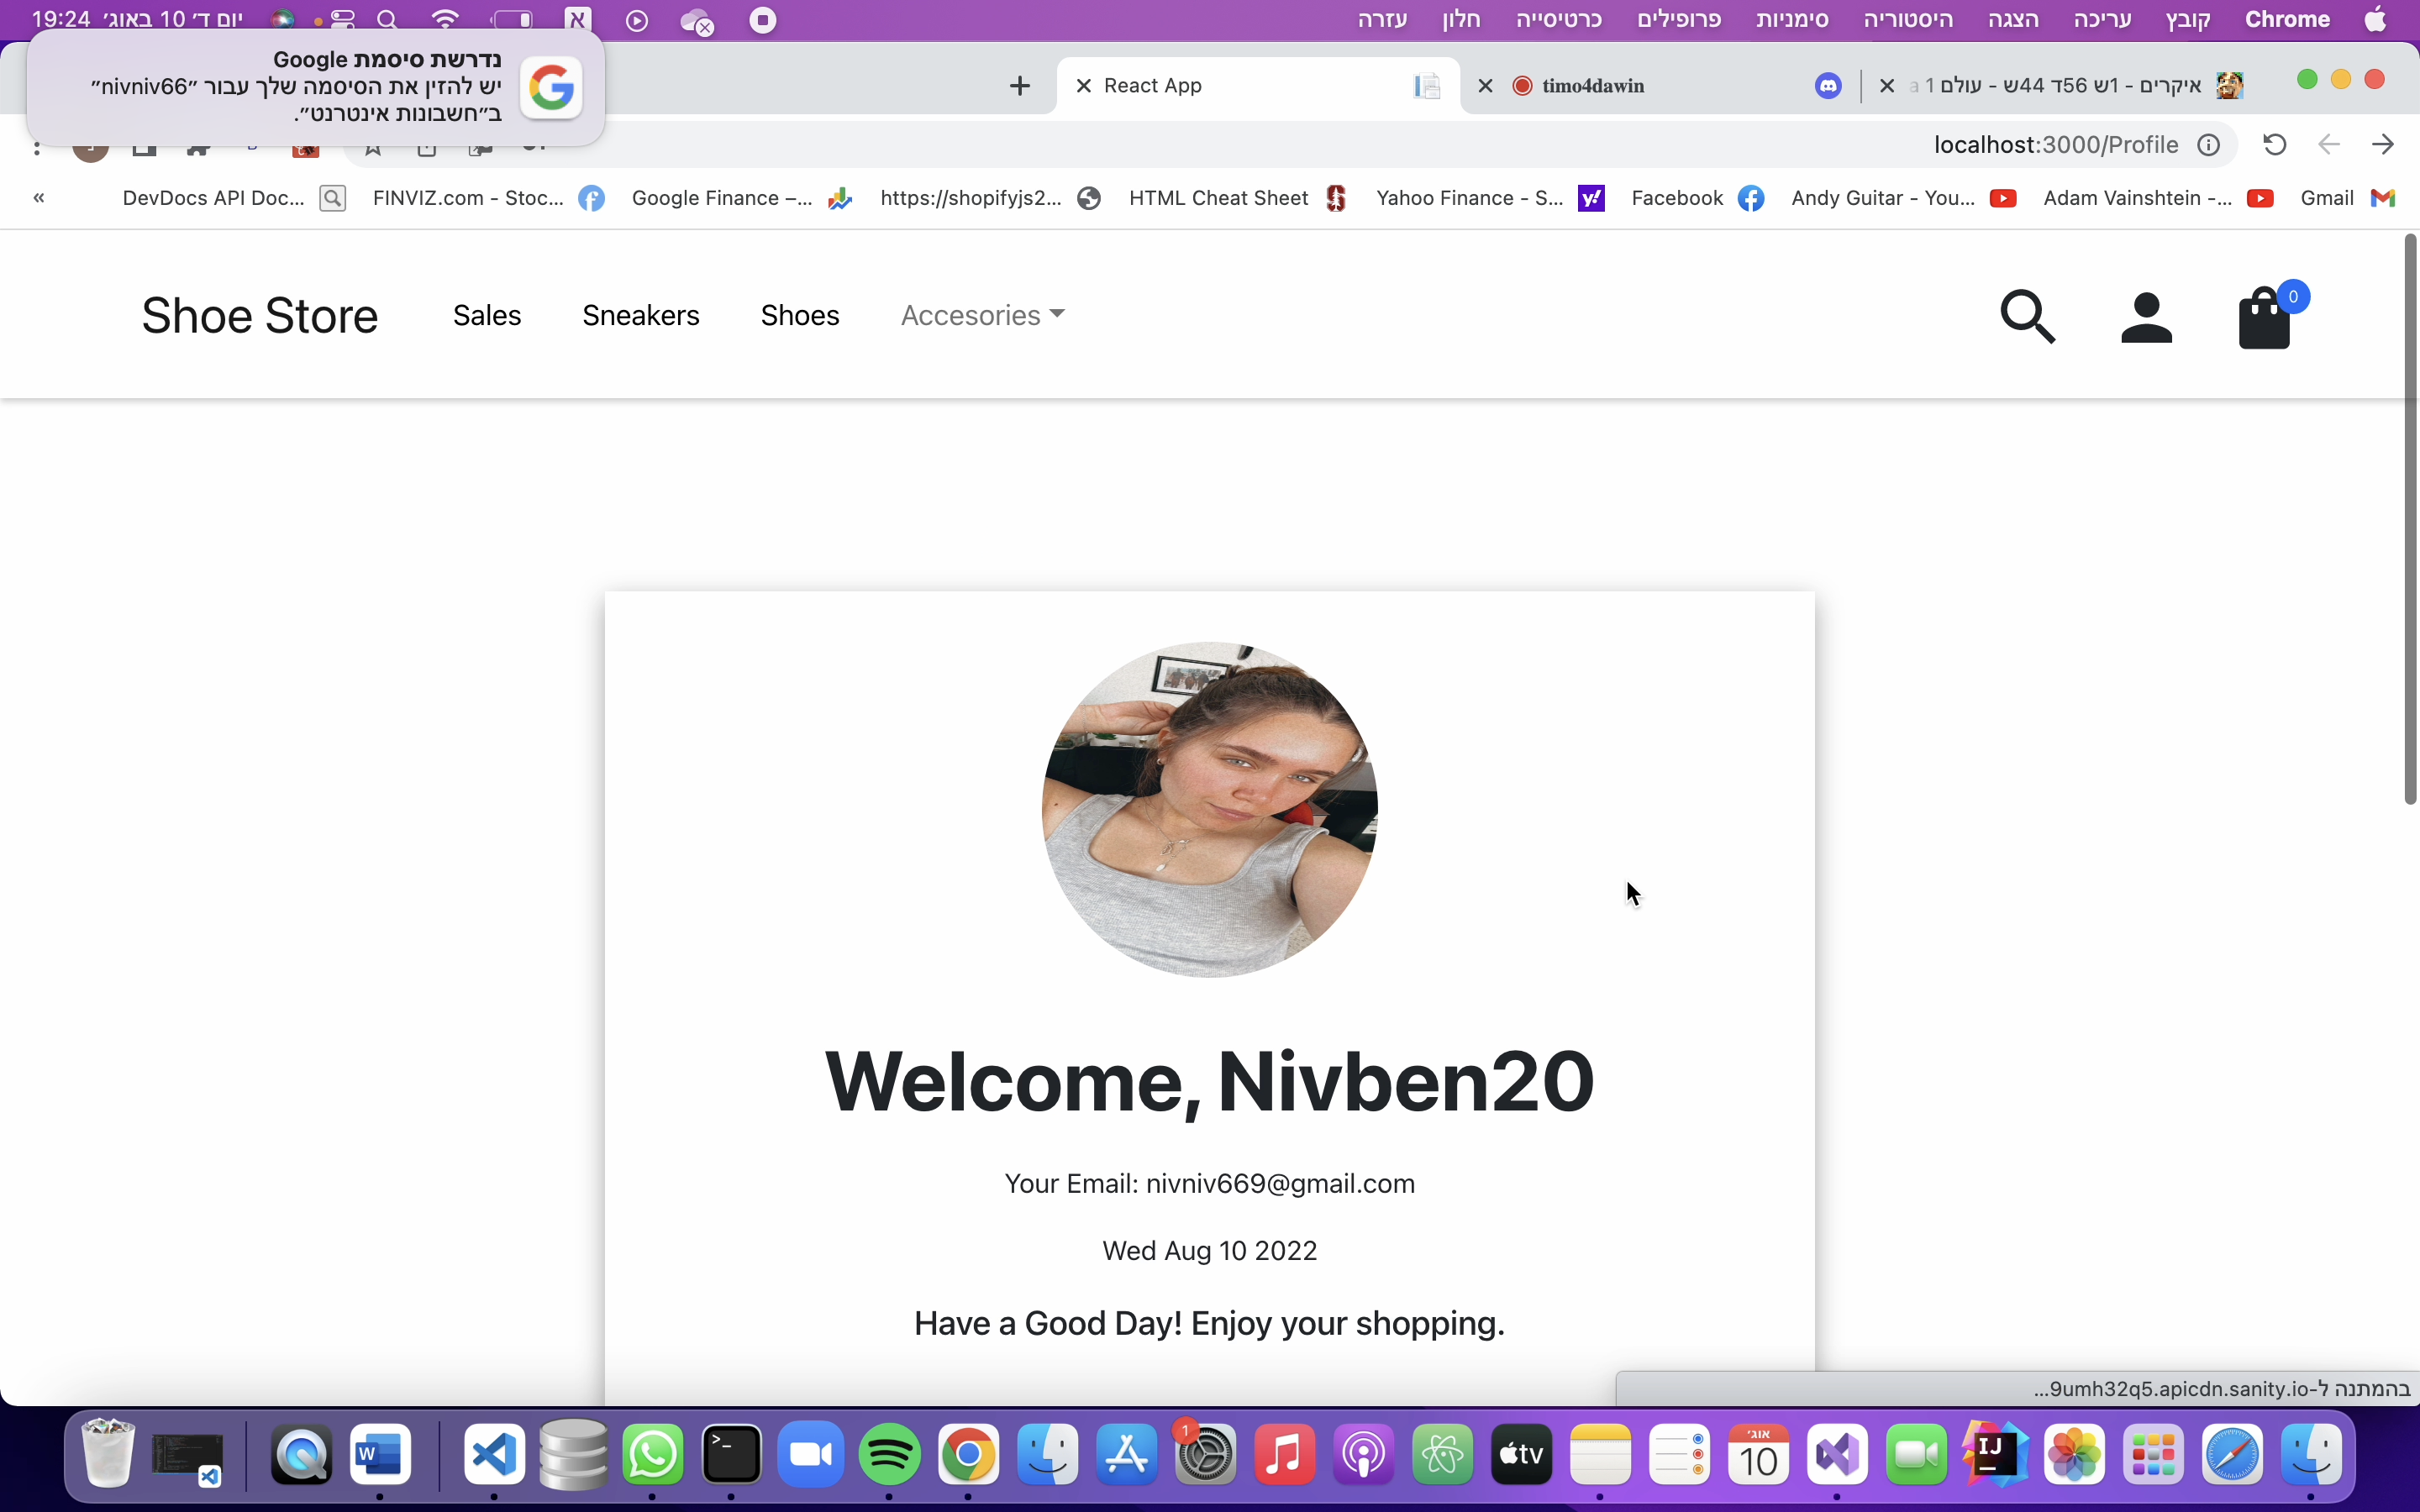The image size is (2420, 1512).
Task: Click the Facebook bookmark icon
Action: tap(1752, 198)
